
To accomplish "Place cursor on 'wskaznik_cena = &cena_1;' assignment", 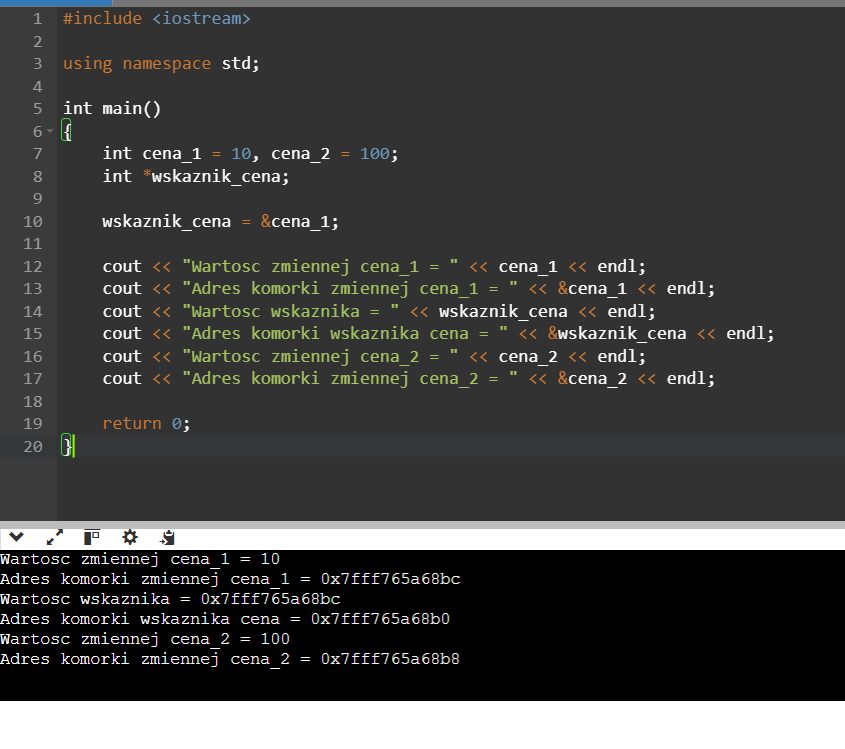I will pyautogui.click(x=227, y=221).
